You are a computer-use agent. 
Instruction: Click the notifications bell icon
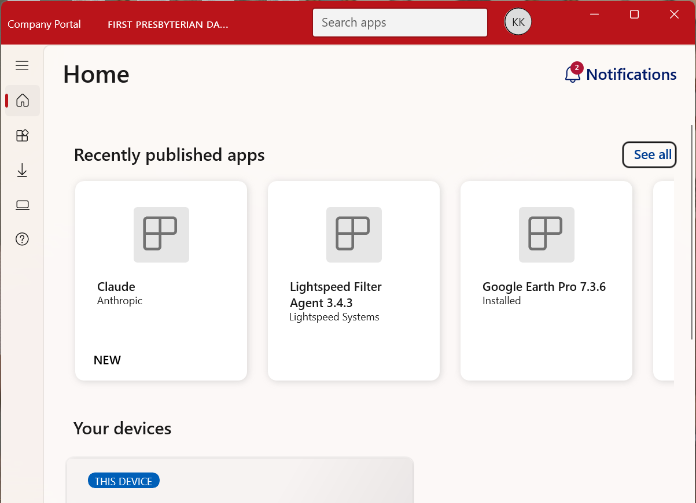click(573, 74)
